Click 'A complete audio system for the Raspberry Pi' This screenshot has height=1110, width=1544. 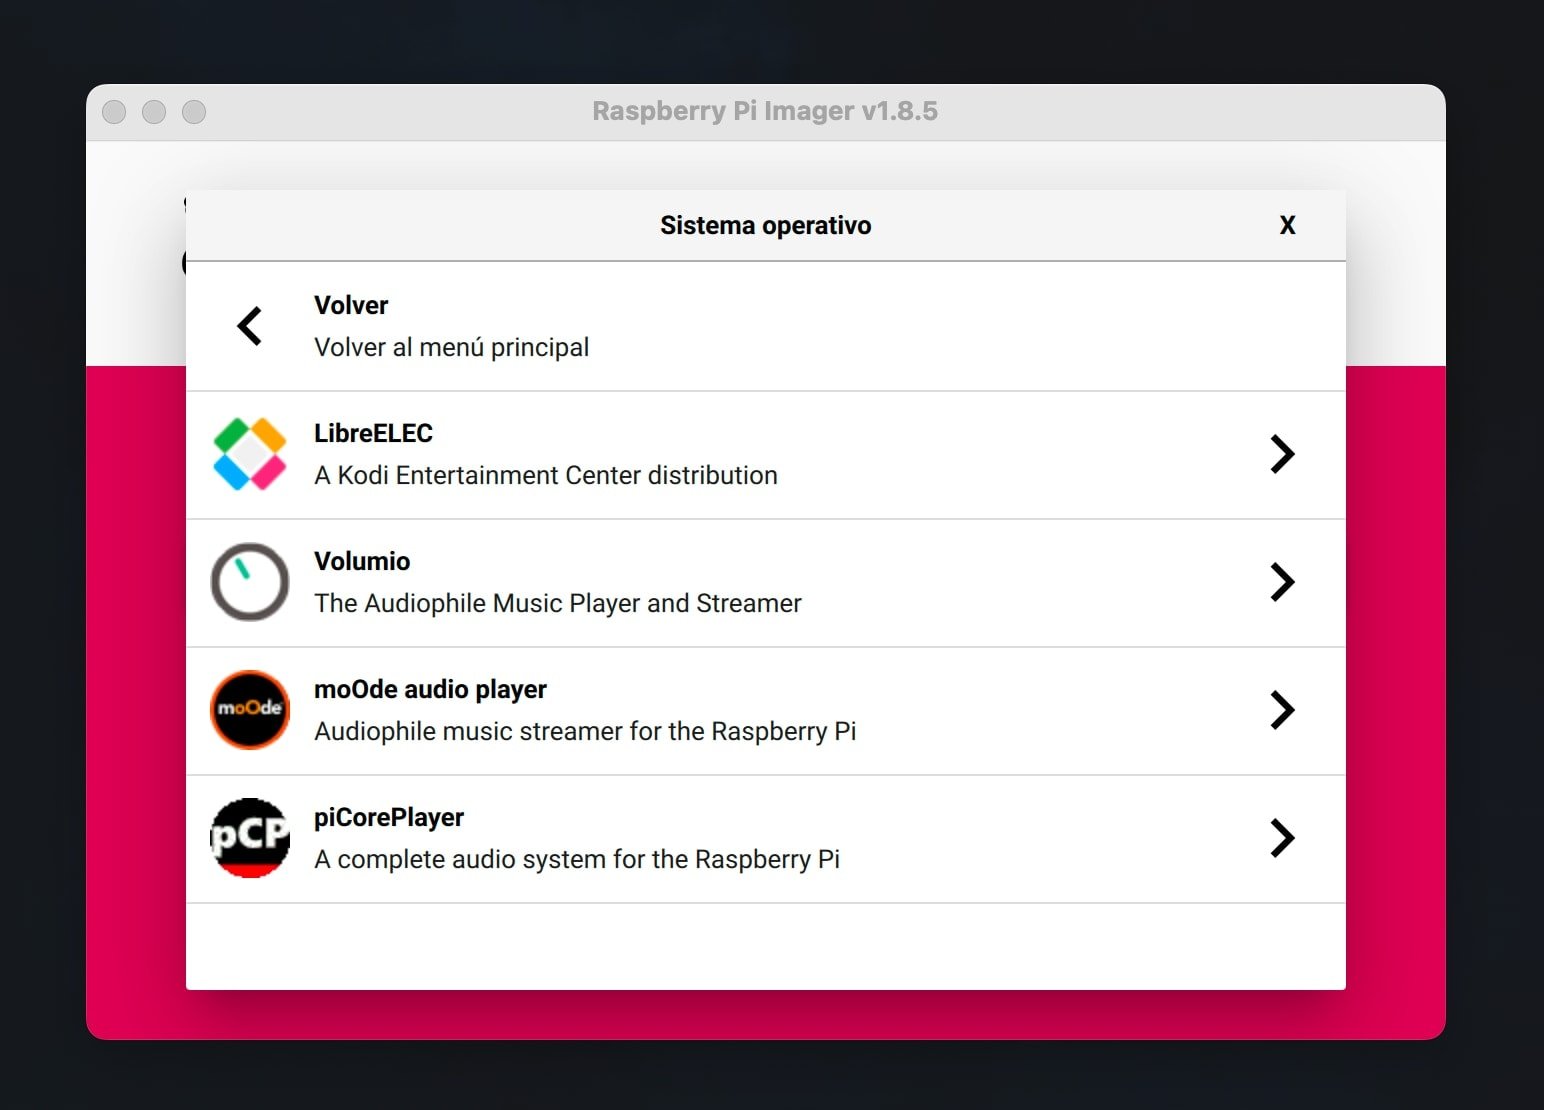point(577,859)
